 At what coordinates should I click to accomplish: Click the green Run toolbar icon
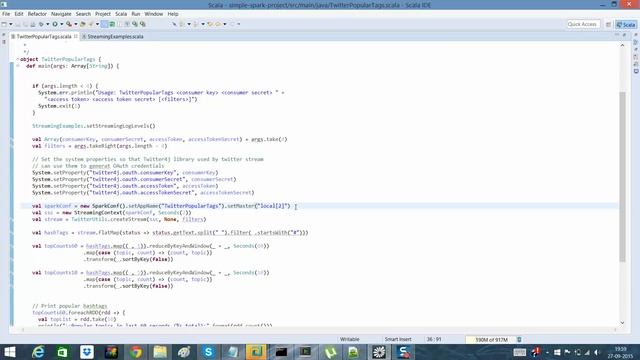[55, 24]
